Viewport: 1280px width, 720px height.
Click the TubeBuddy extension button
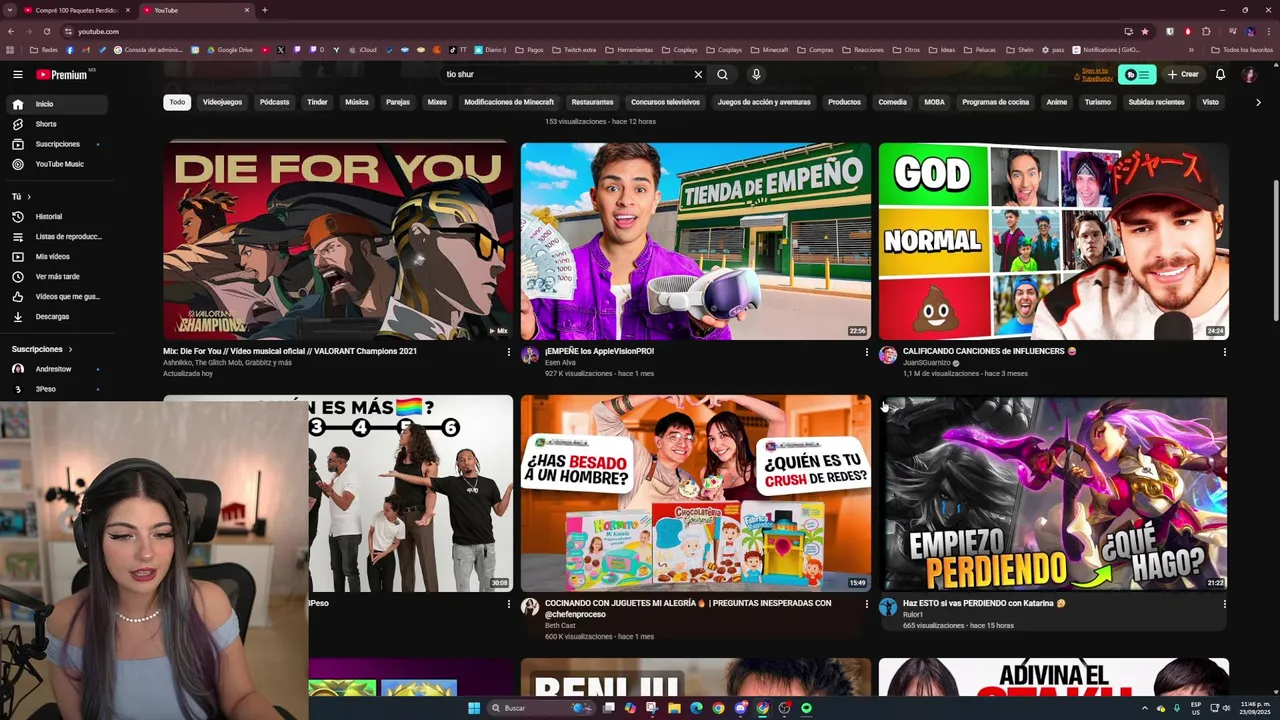point(1137,74)
